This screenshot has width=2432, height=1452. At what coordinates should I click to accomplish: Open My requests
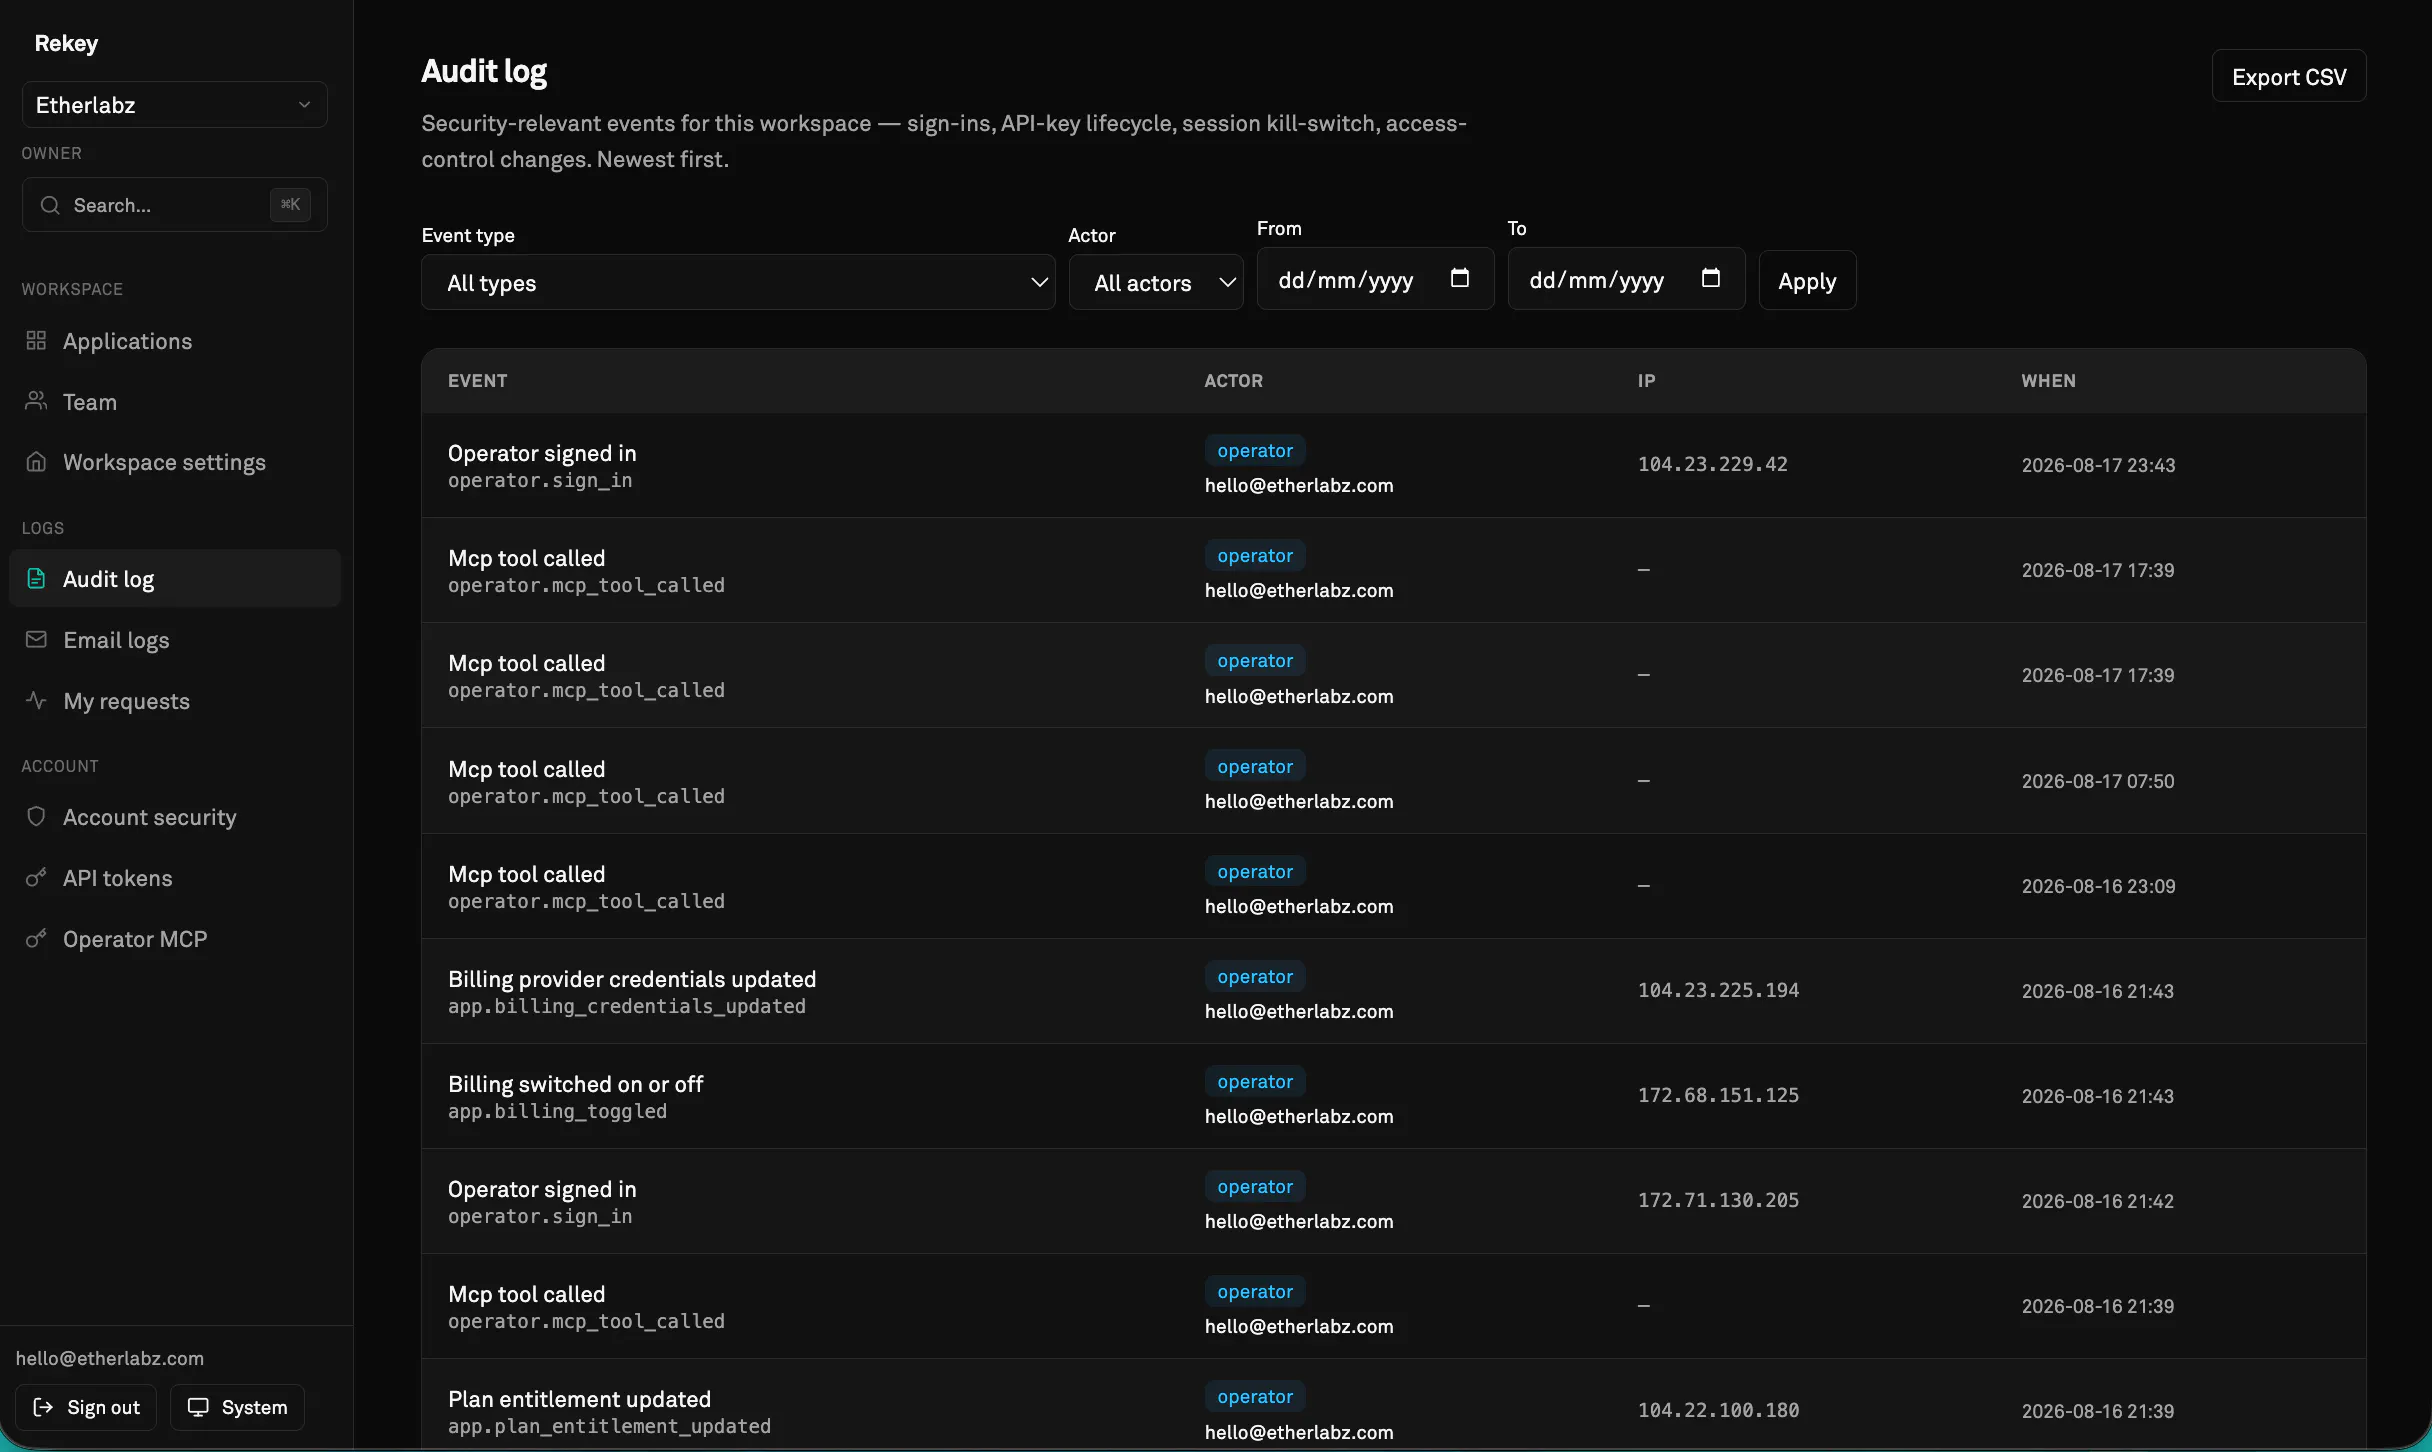click(x=175, y=701)
